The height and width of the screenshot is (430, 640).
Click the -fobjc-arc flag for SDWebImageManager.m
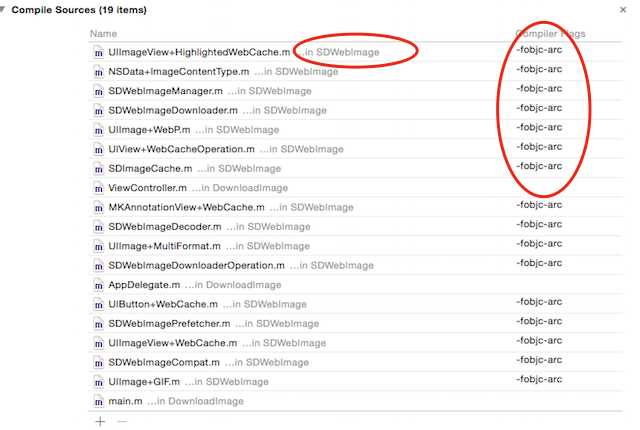(x=539, y=89)
